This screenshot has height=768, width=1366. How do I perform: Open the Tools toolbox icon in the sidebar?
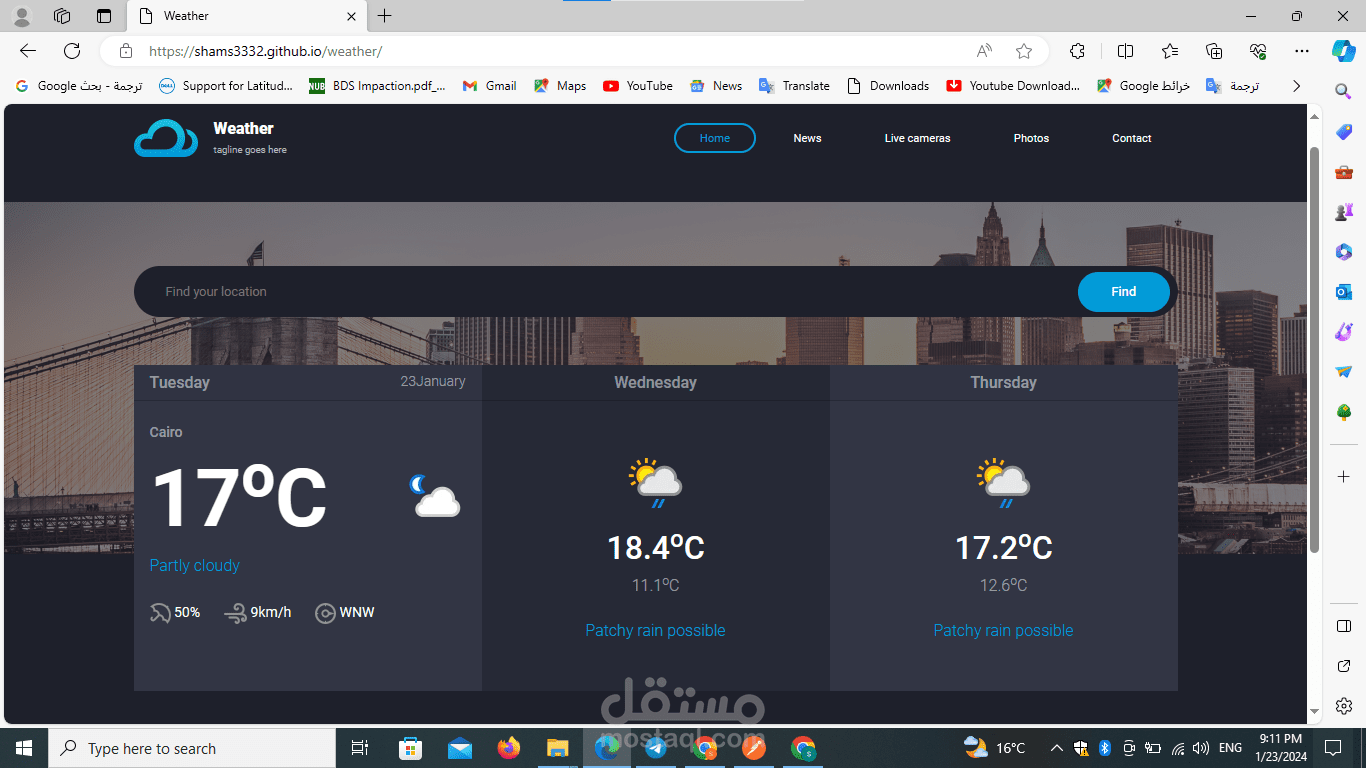(1343, 171)
